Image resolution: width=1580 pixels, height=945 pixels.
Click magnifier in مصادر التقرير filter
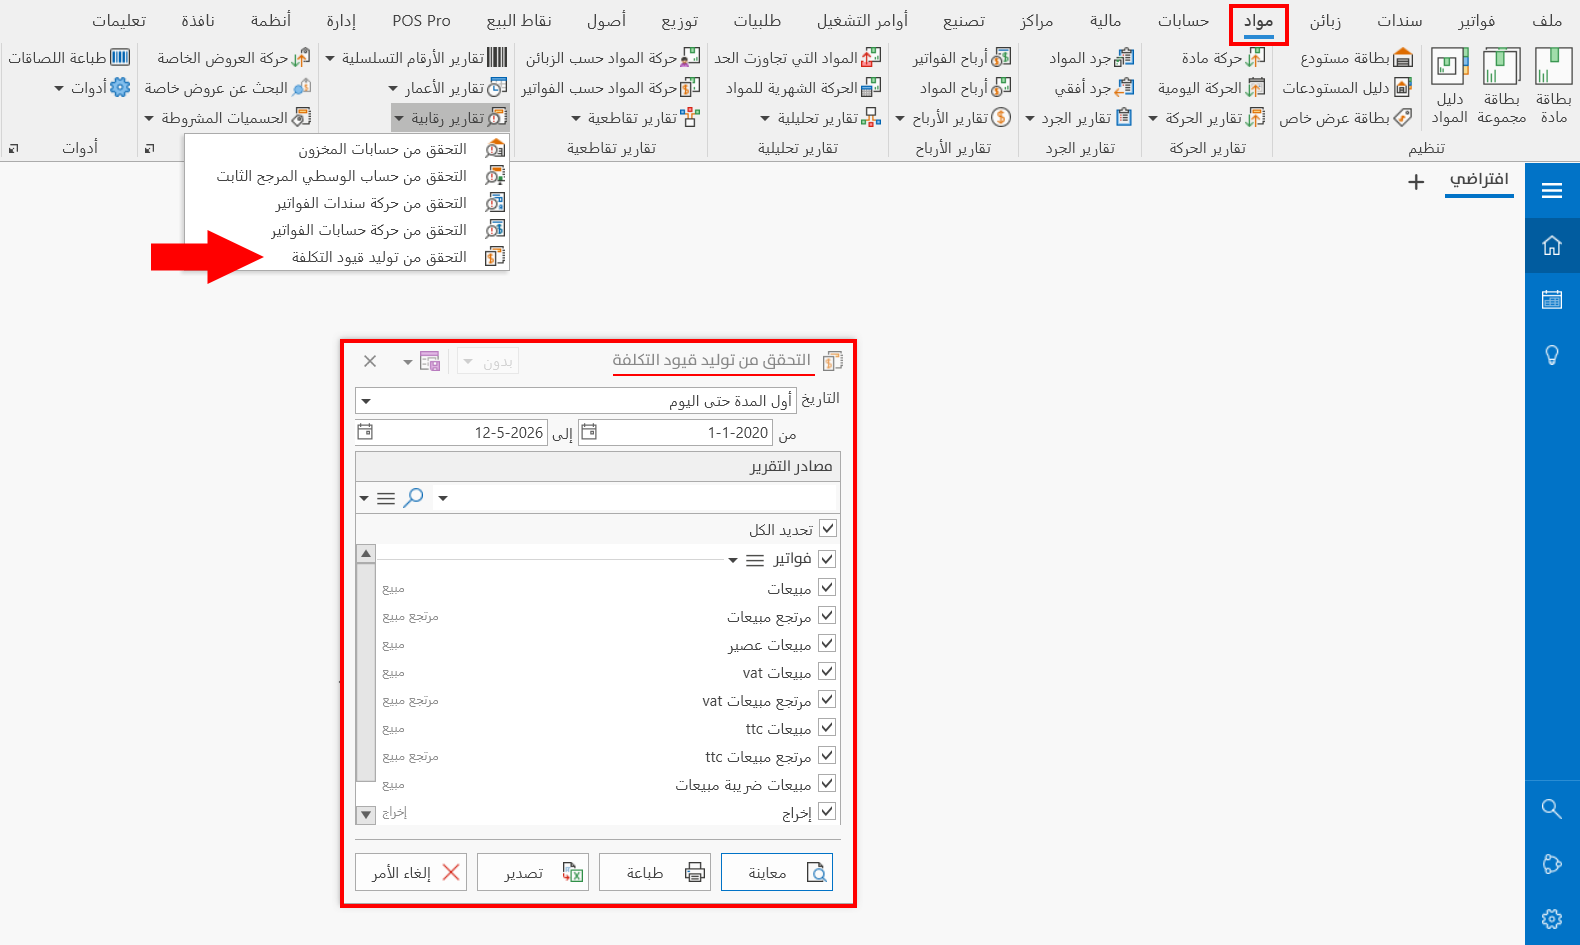click(413, 497)
